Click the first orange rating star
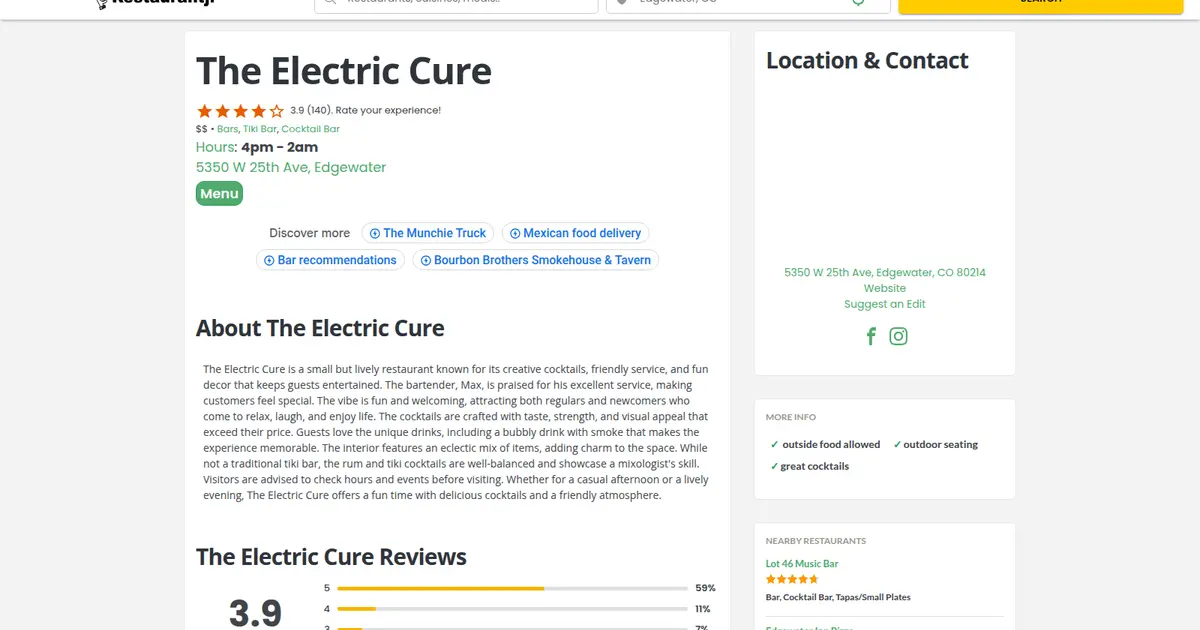Image resolution: width=1200 pixels, height=630 pixels. [x=205, y=111]
